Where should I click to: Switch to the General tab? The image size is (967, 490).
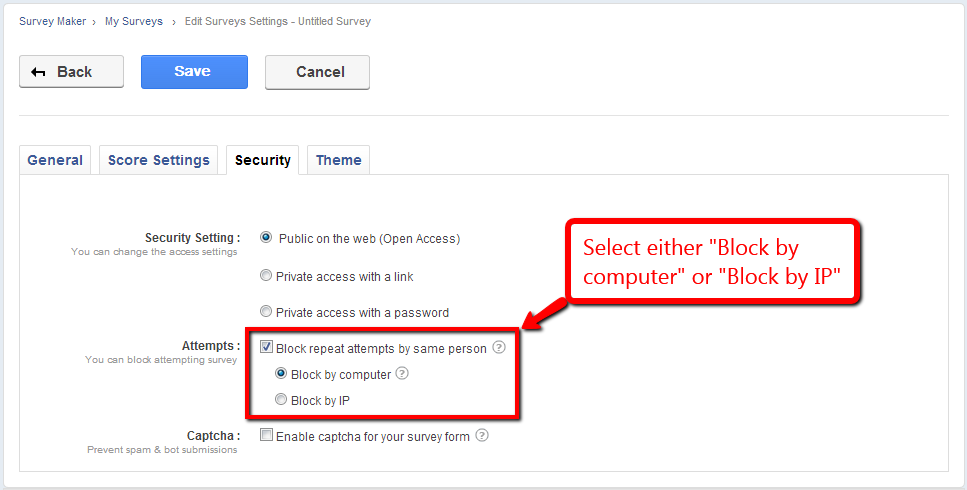point(55,160)
